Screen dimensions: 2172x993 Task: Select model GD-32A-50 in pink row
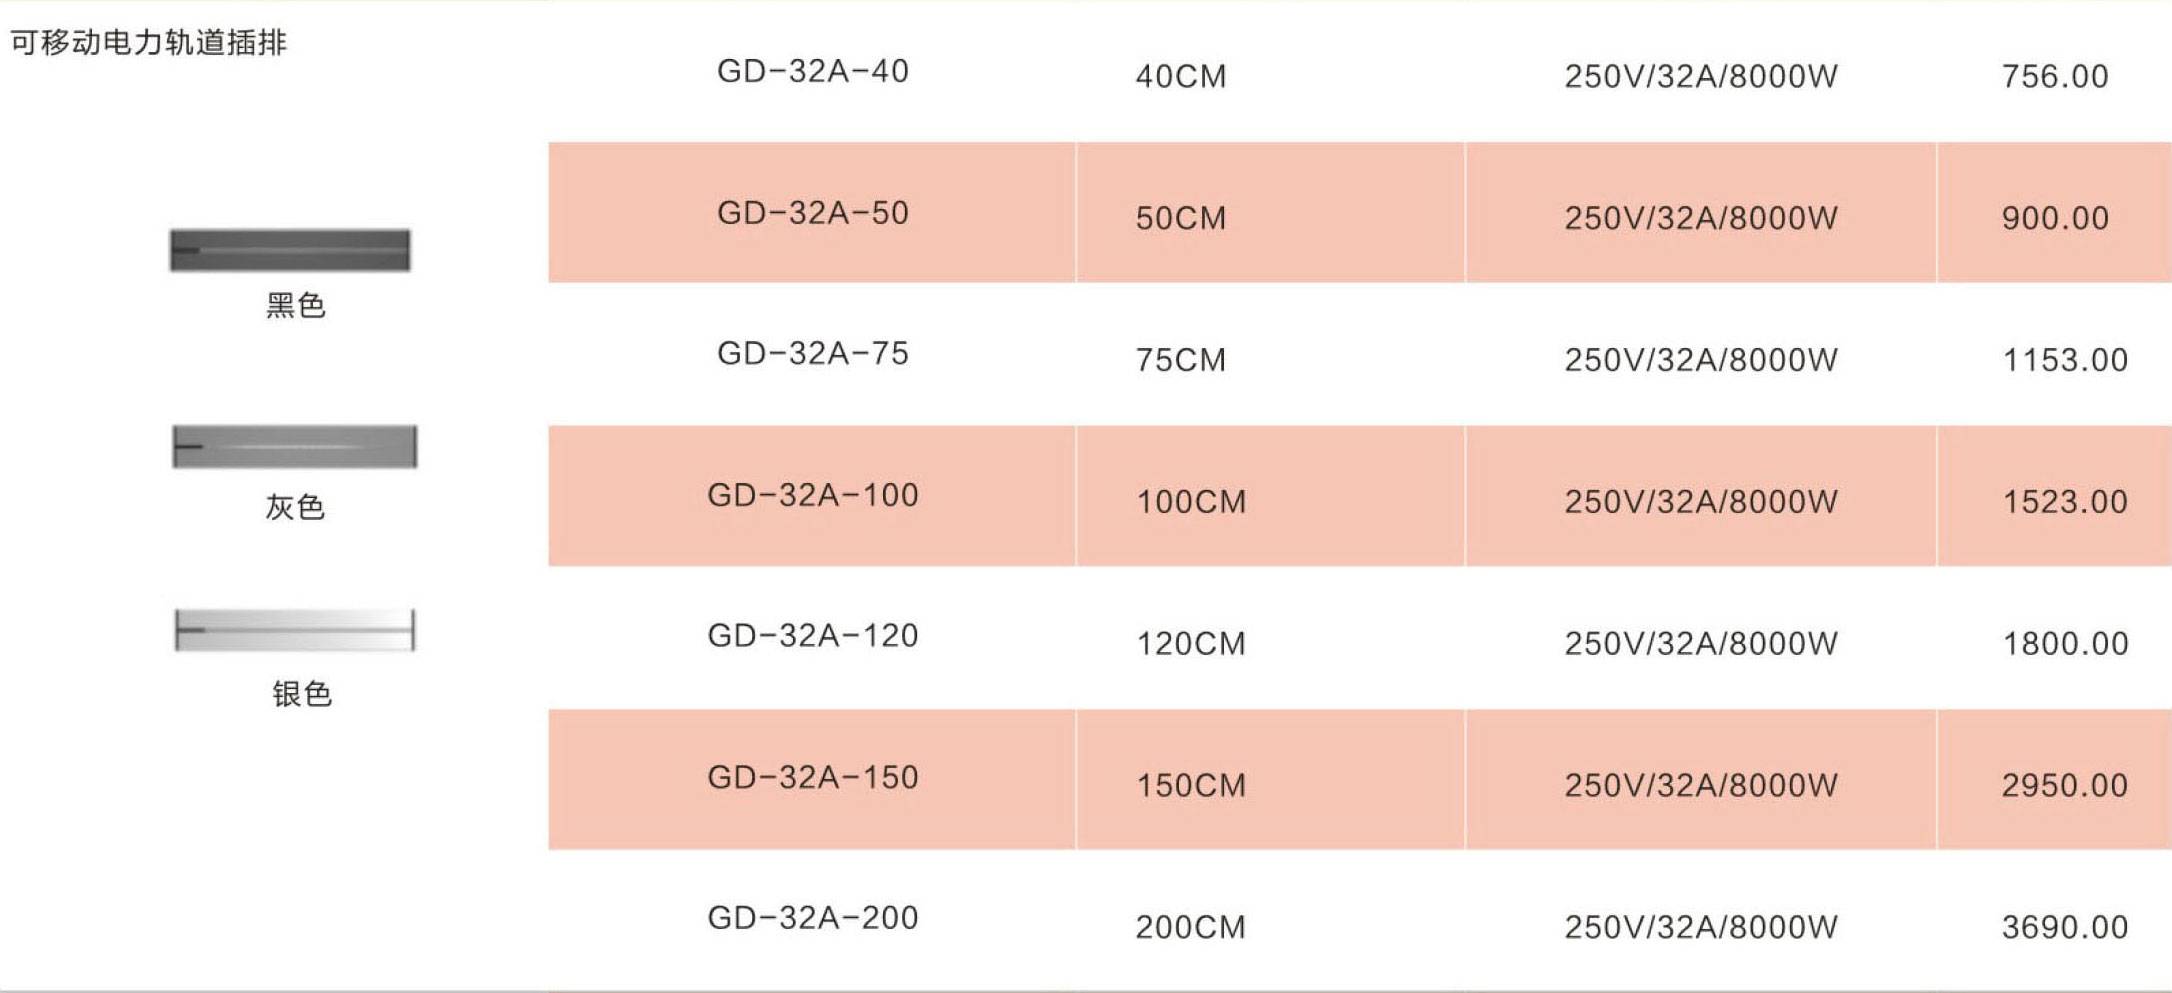coord(813,213)
